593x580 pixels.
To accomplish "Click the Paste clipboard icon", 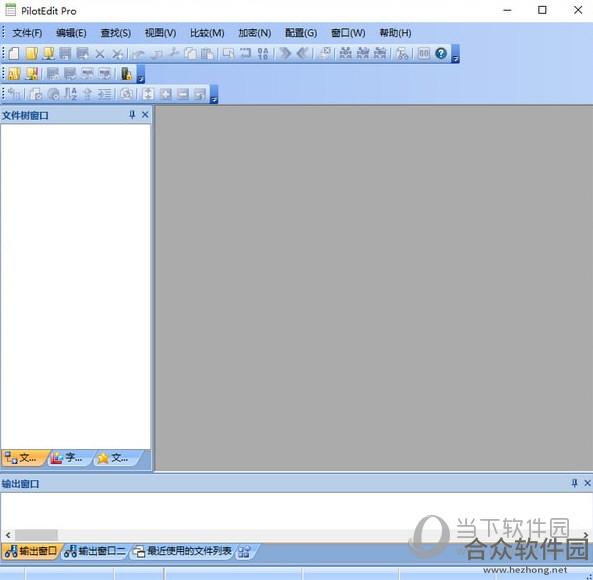I will point(207,54).
